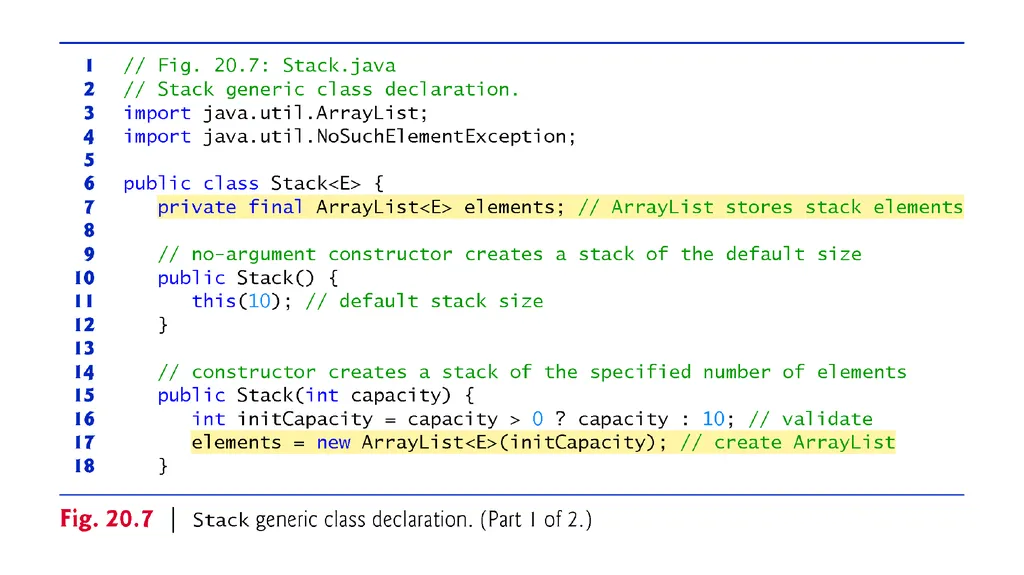Click the 'import' keyword on line 4

point(157,137)
